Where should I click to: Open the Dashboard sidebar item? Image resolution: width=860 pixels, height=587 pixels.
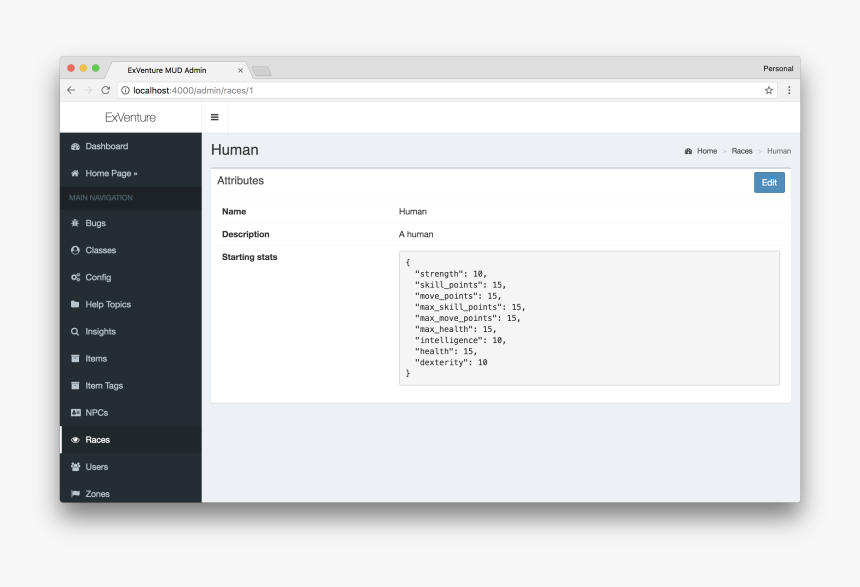pos(131,146)
